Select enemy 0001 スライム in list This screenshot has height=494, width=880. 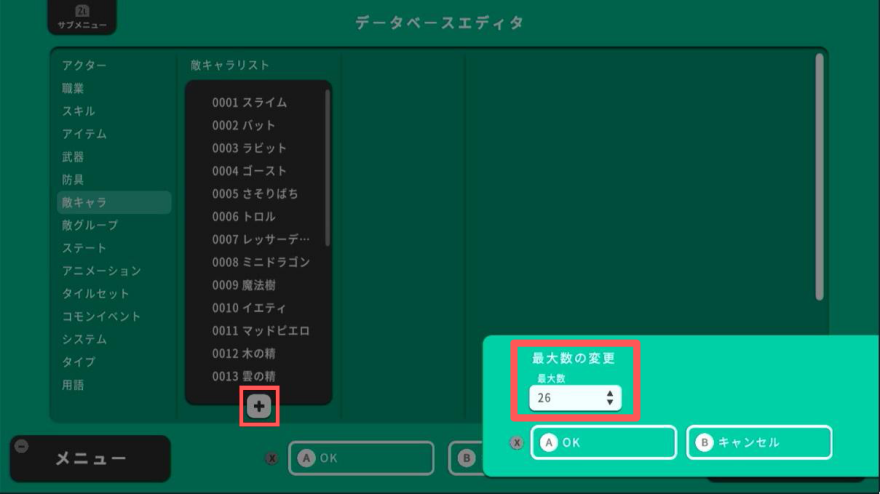(250, 102)
